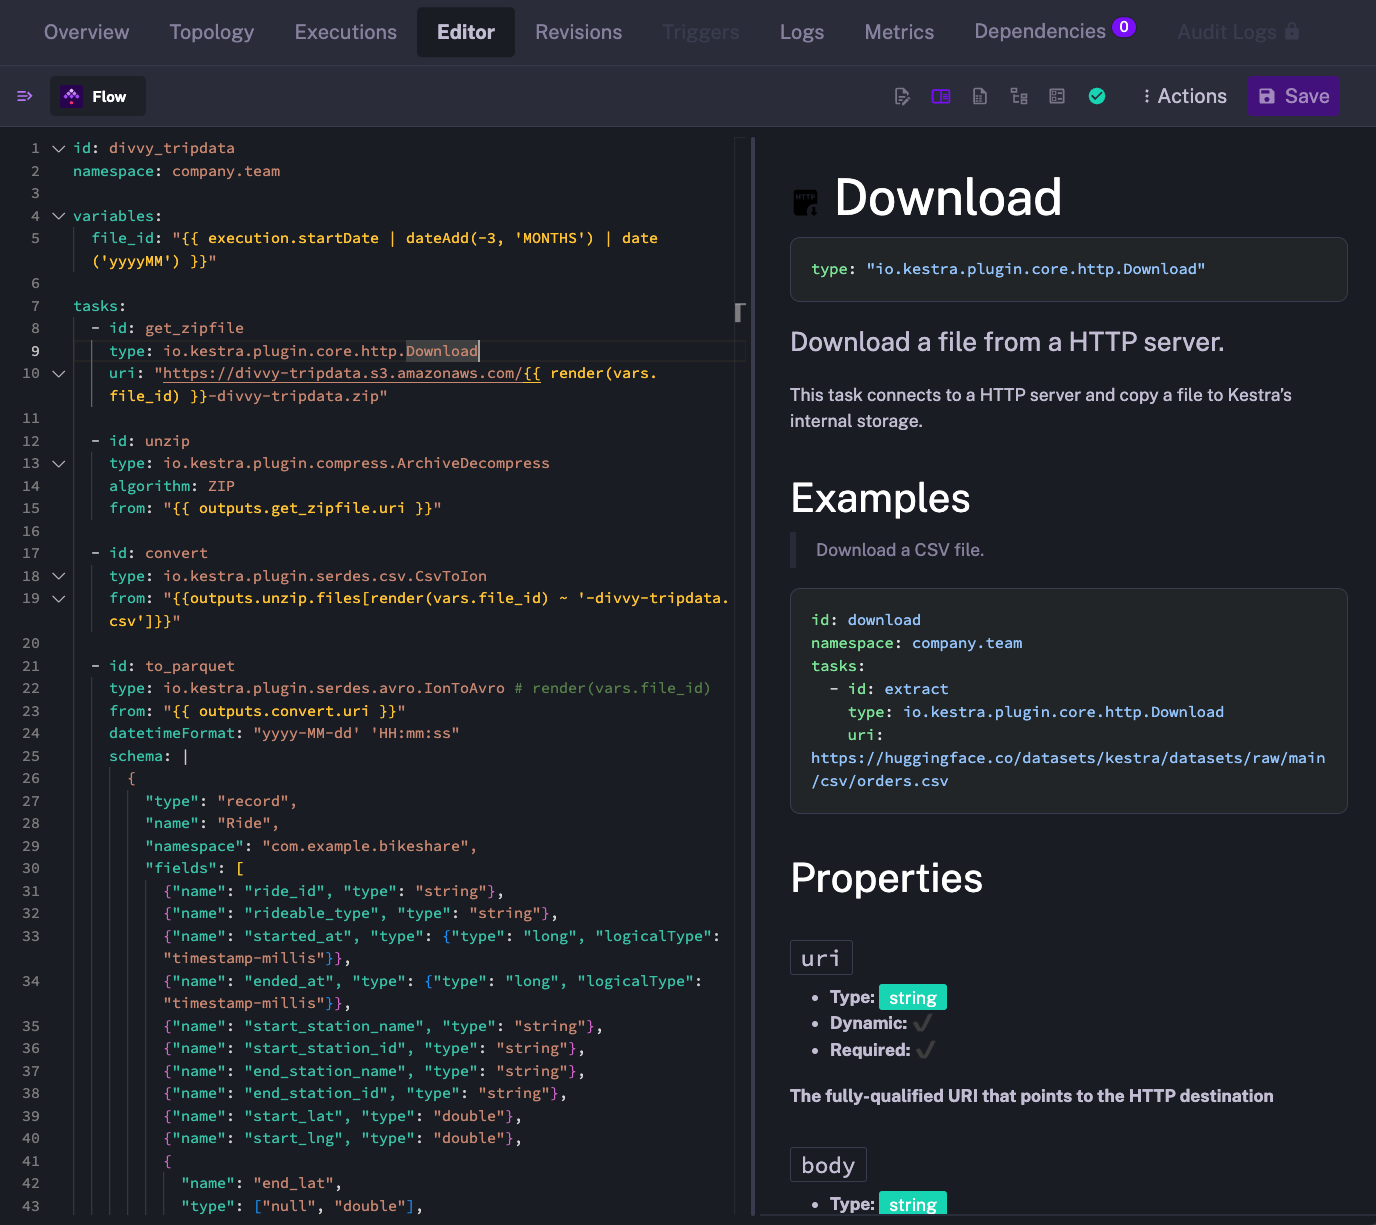This screenshot has width=1376, height=1225.
Task: Place cursor at end of line 9 Download
Action: click(480, 351)
